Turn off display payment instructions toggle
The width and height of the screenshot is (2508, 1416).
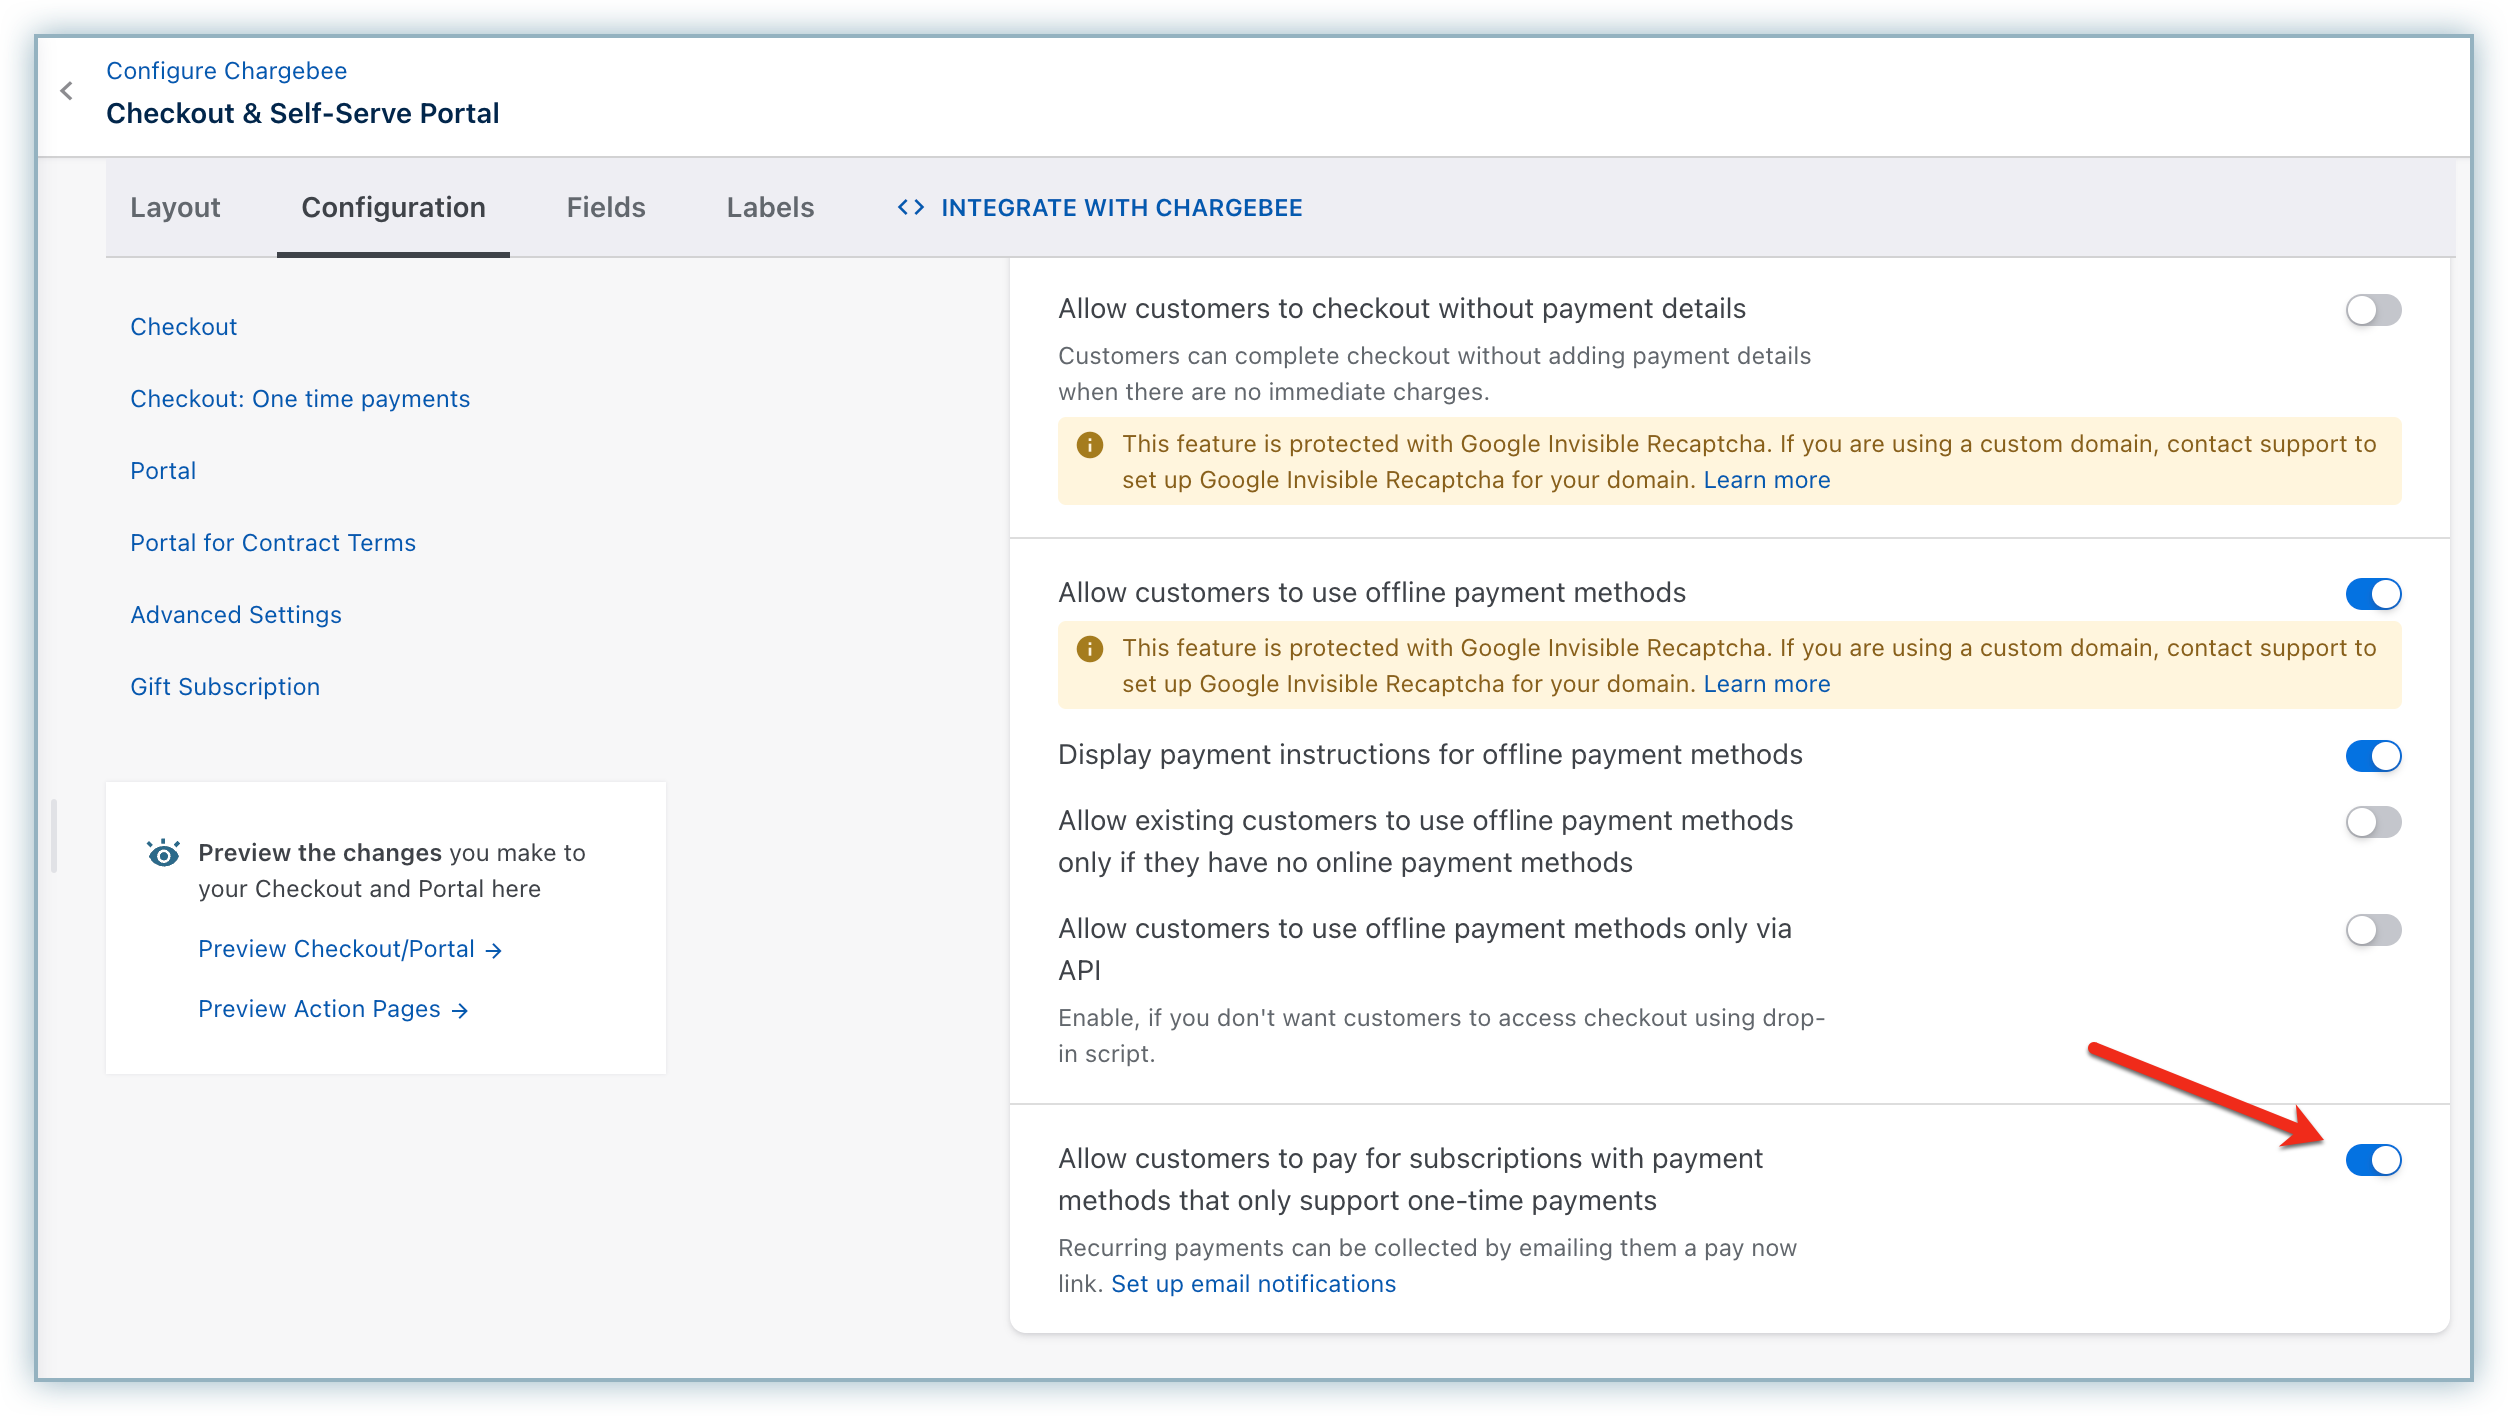tap(2372, 756)
